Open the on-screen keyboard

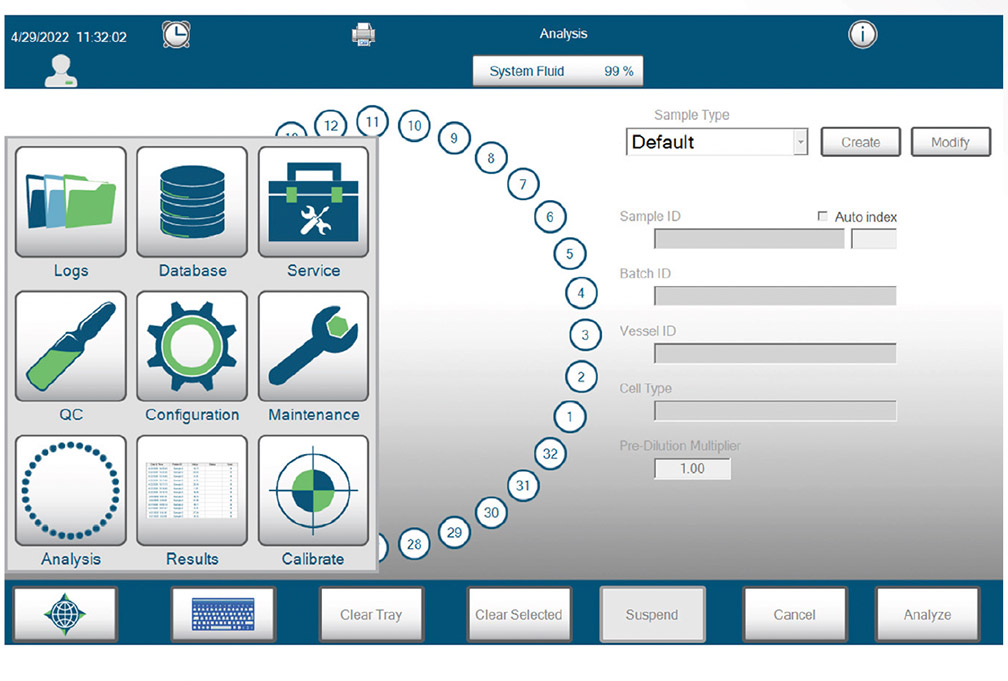coord(222,614)
